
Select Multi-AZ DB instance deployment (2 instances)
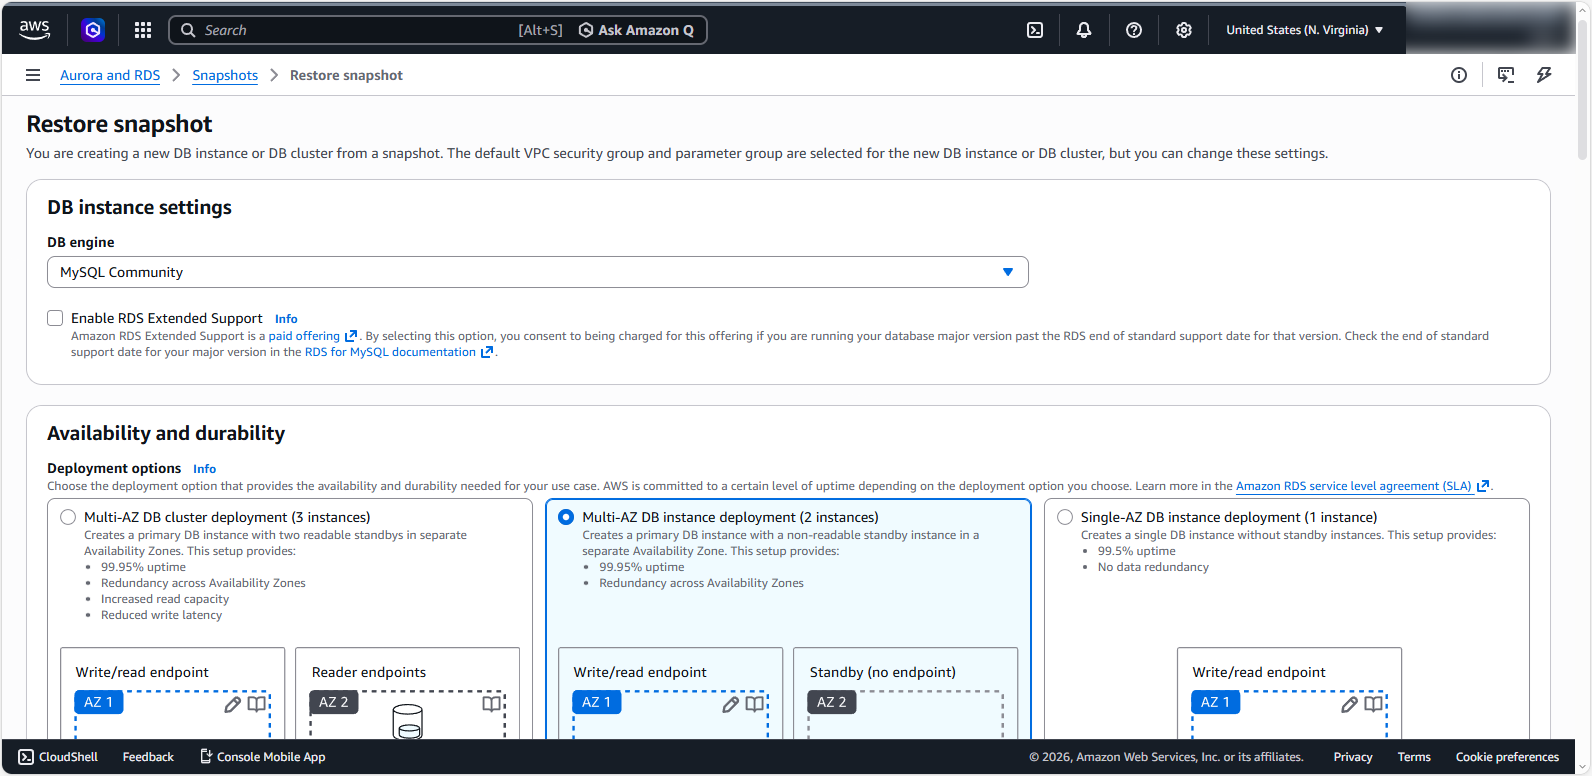pyautogui.click(x=566, y=517)
